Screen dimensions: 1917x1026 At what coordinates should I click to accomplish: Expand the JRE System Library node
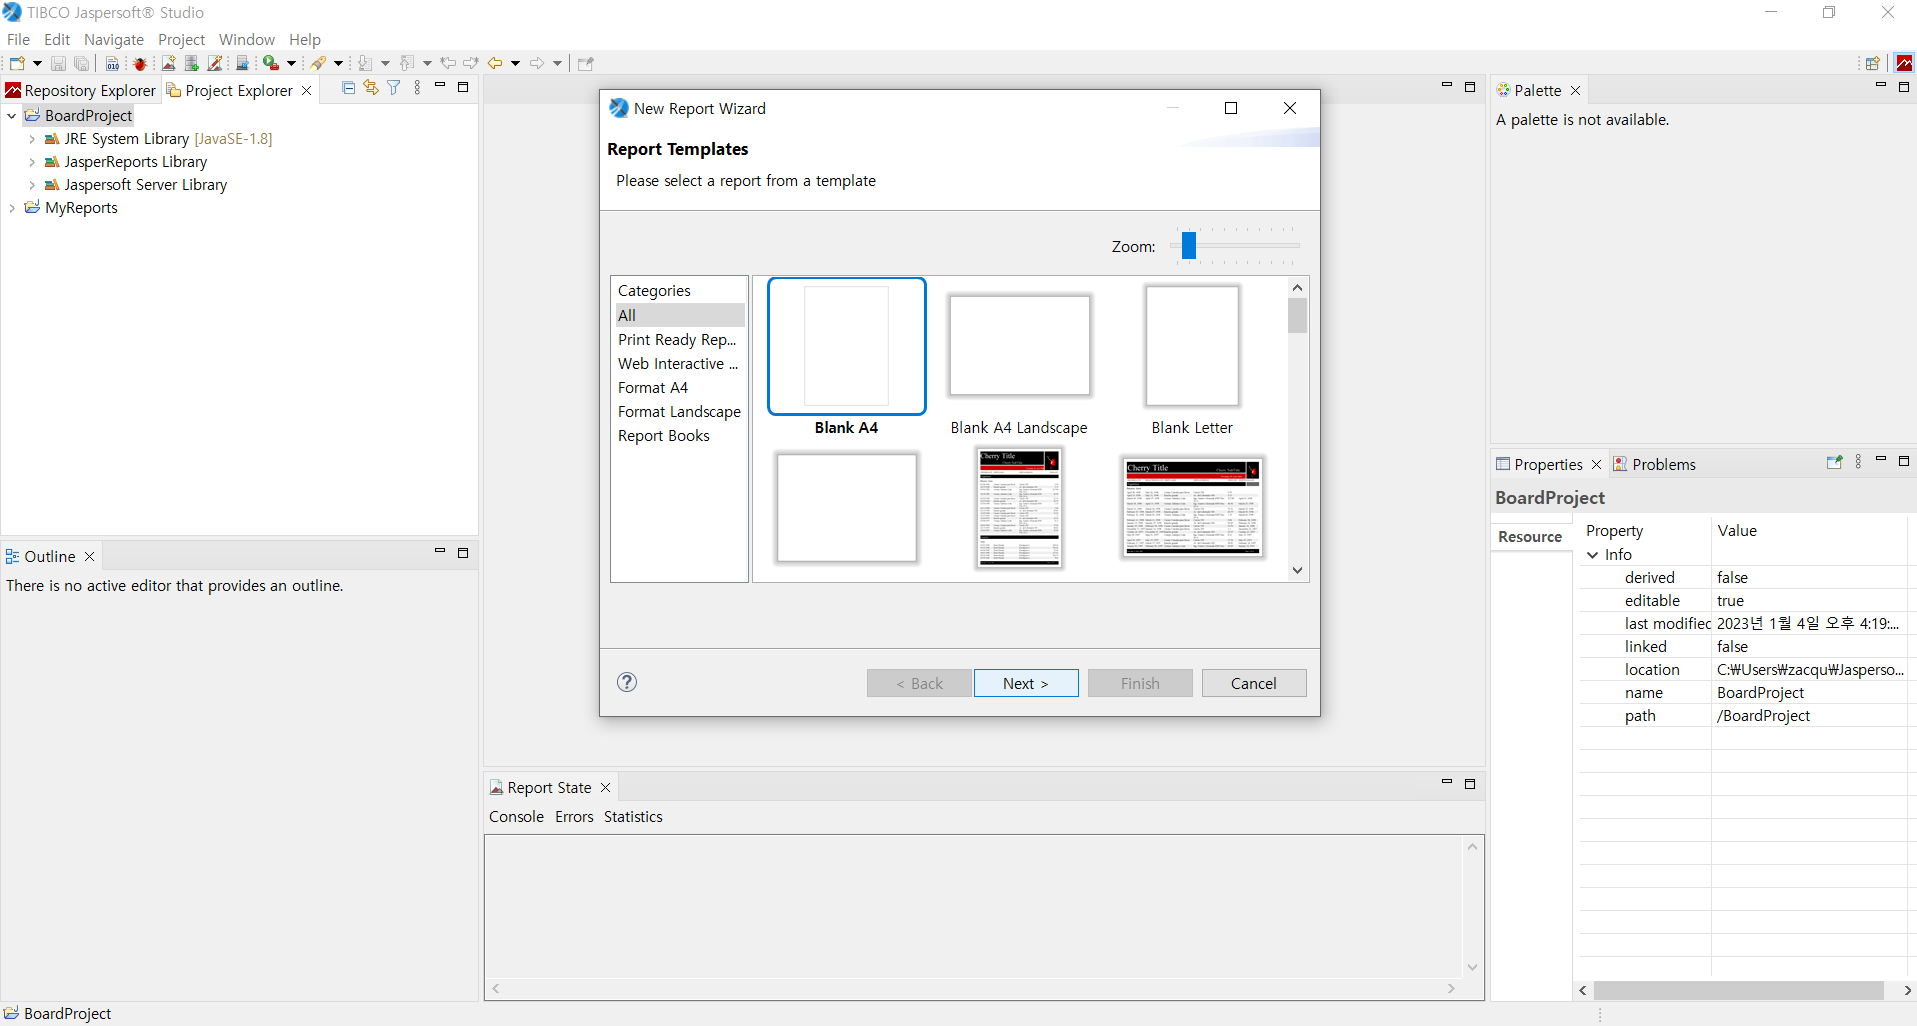coord(32,139)
